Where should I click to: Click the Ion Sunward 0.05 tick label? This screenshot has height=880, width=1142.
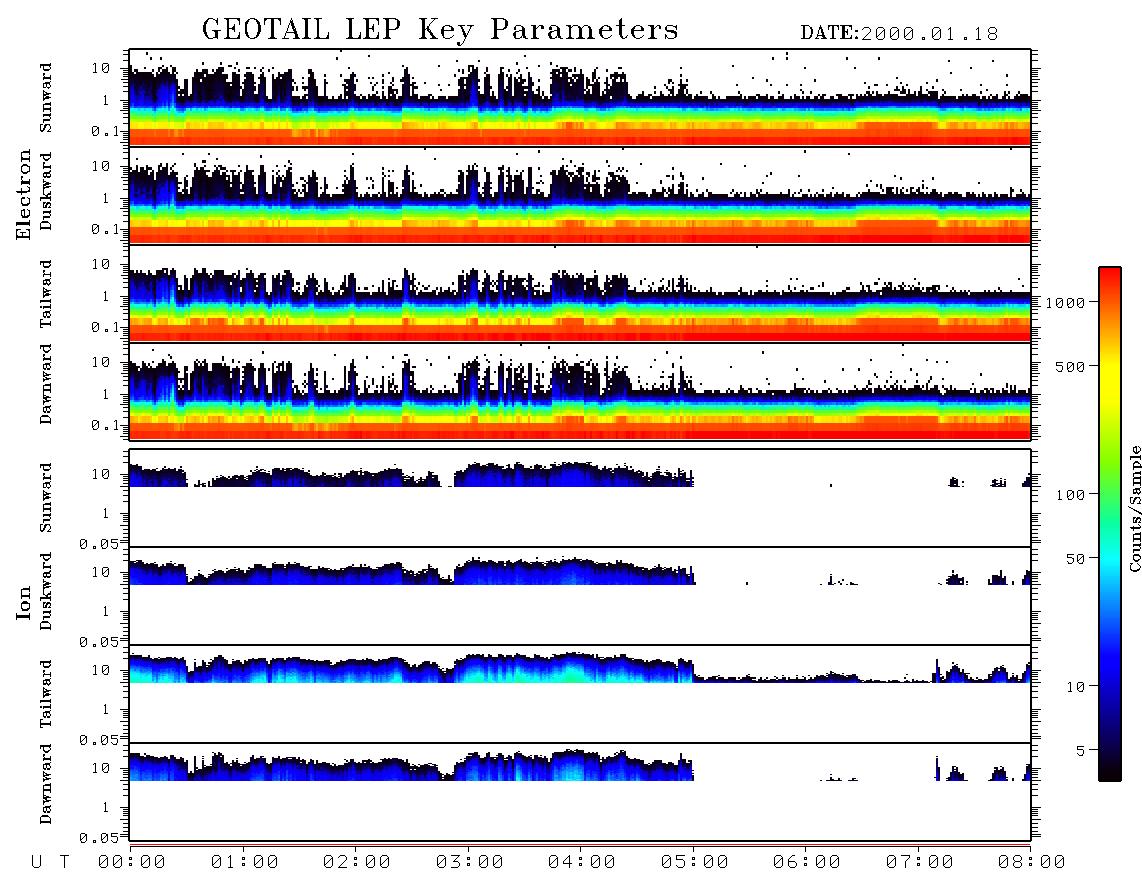tap(101, 544)
